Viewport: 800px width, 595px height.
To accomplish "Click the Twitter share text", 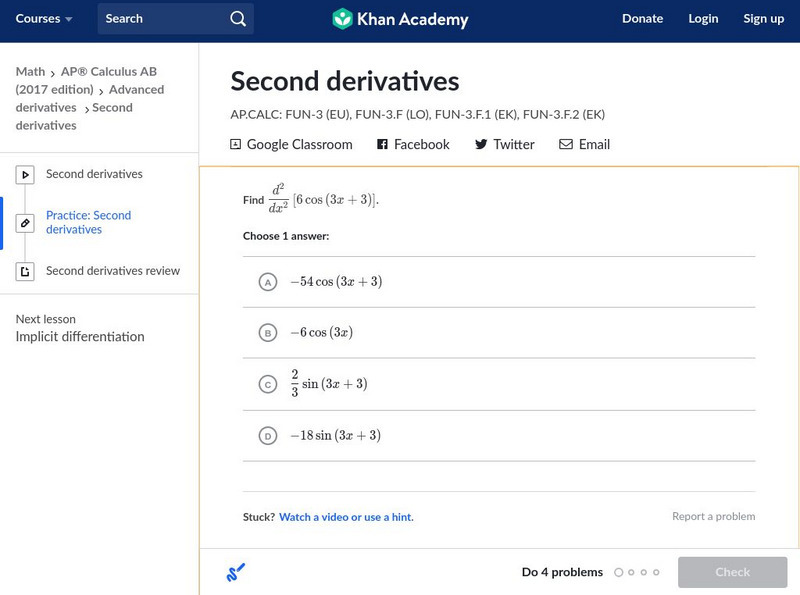I will 514,144.
